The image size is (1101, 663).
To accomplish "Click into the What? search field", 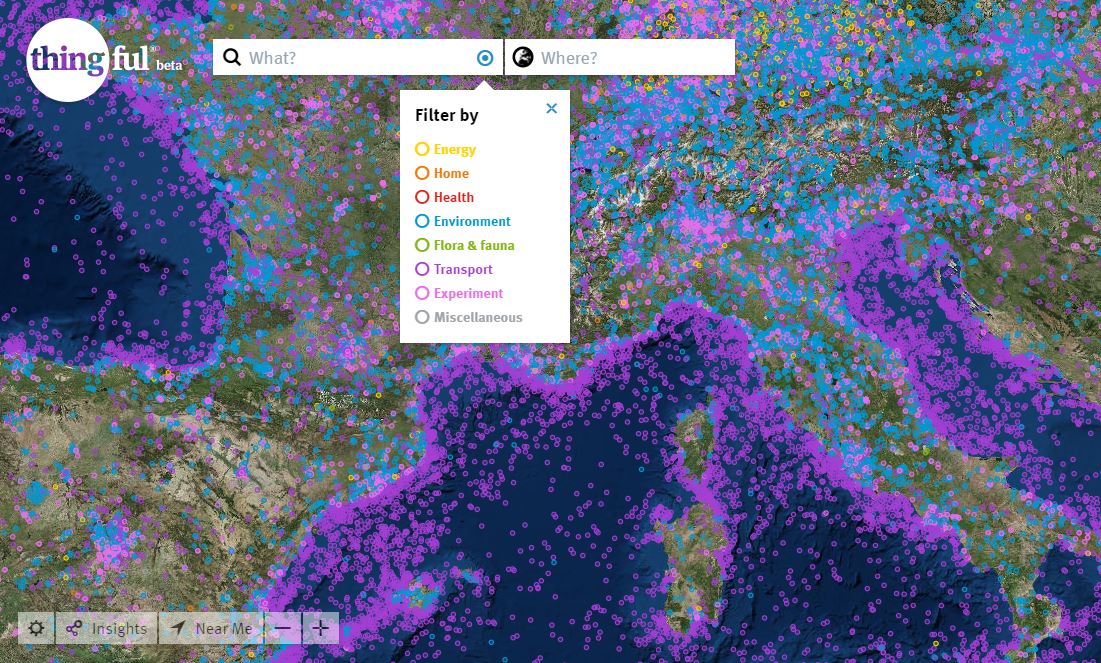I will [x=355, y=58].
